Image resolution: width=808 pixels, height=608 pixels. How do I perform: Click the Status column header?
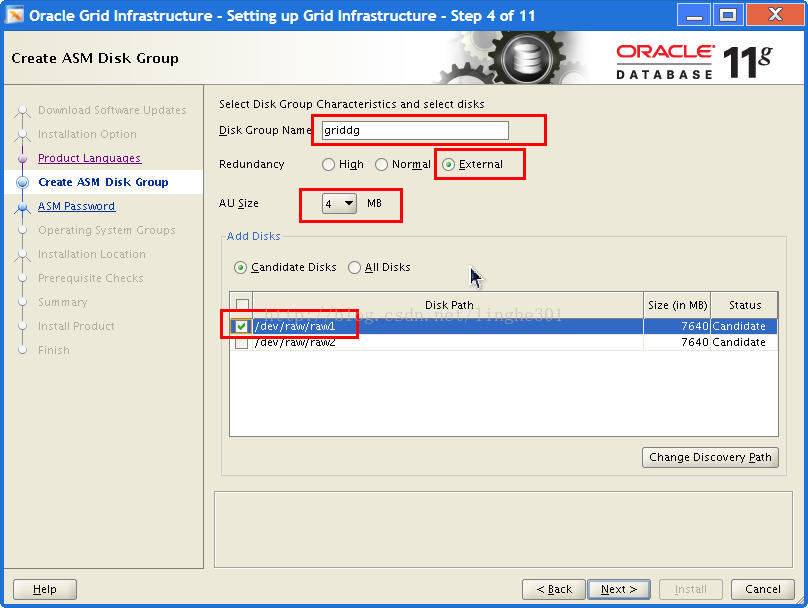pos(745,305)
